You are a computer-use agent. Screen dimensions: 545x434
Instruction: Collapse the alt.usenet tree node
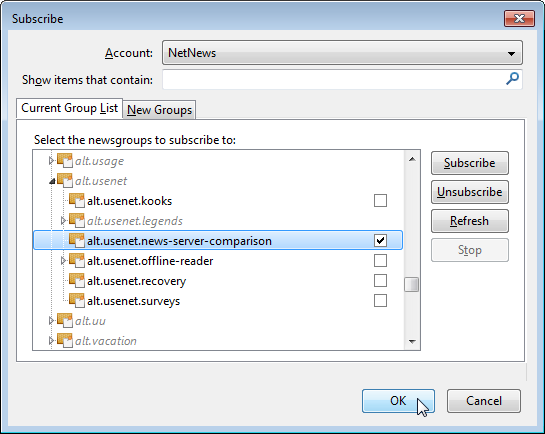pos(52,181)
